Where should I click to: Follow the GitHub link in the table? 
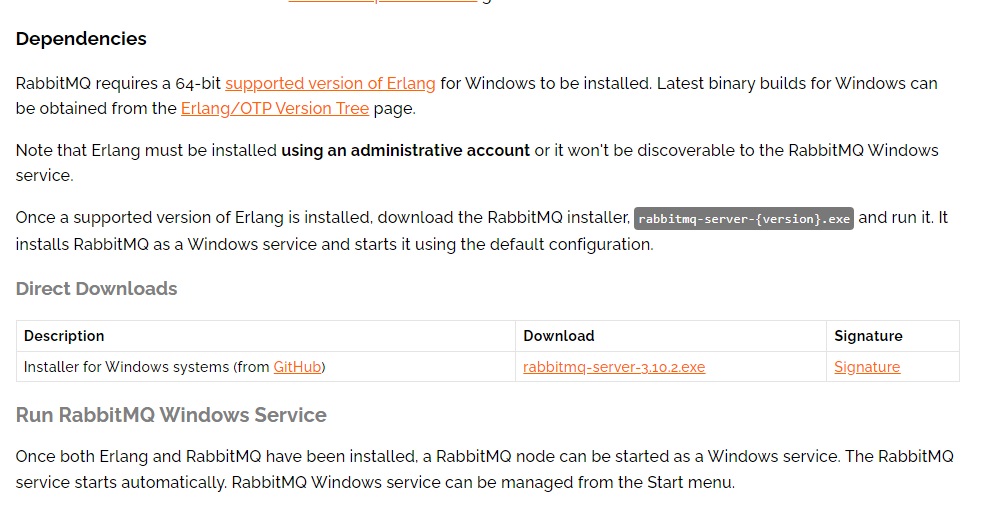[x=297, y=367]
